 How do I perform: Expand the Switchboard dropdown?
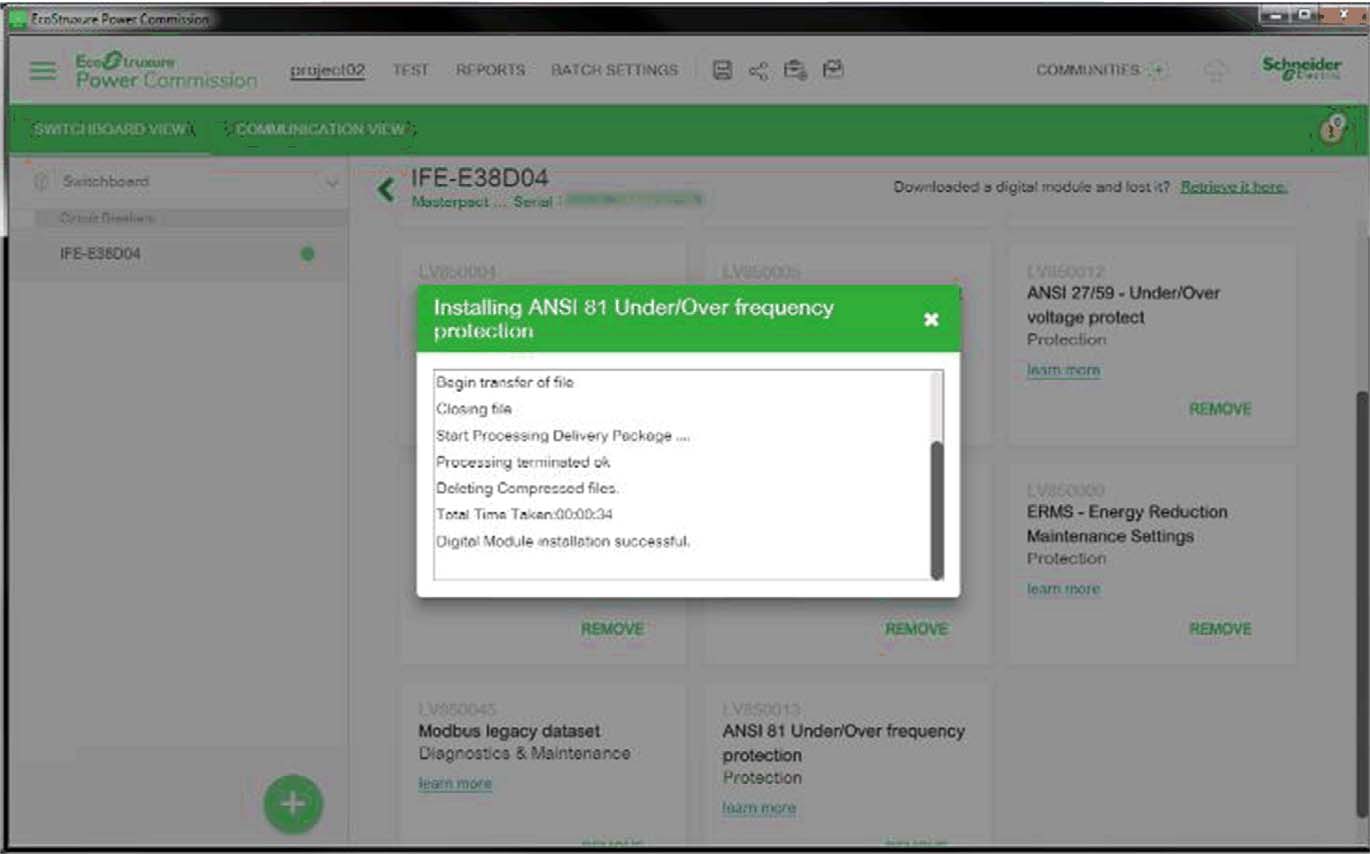pos(331,183)
